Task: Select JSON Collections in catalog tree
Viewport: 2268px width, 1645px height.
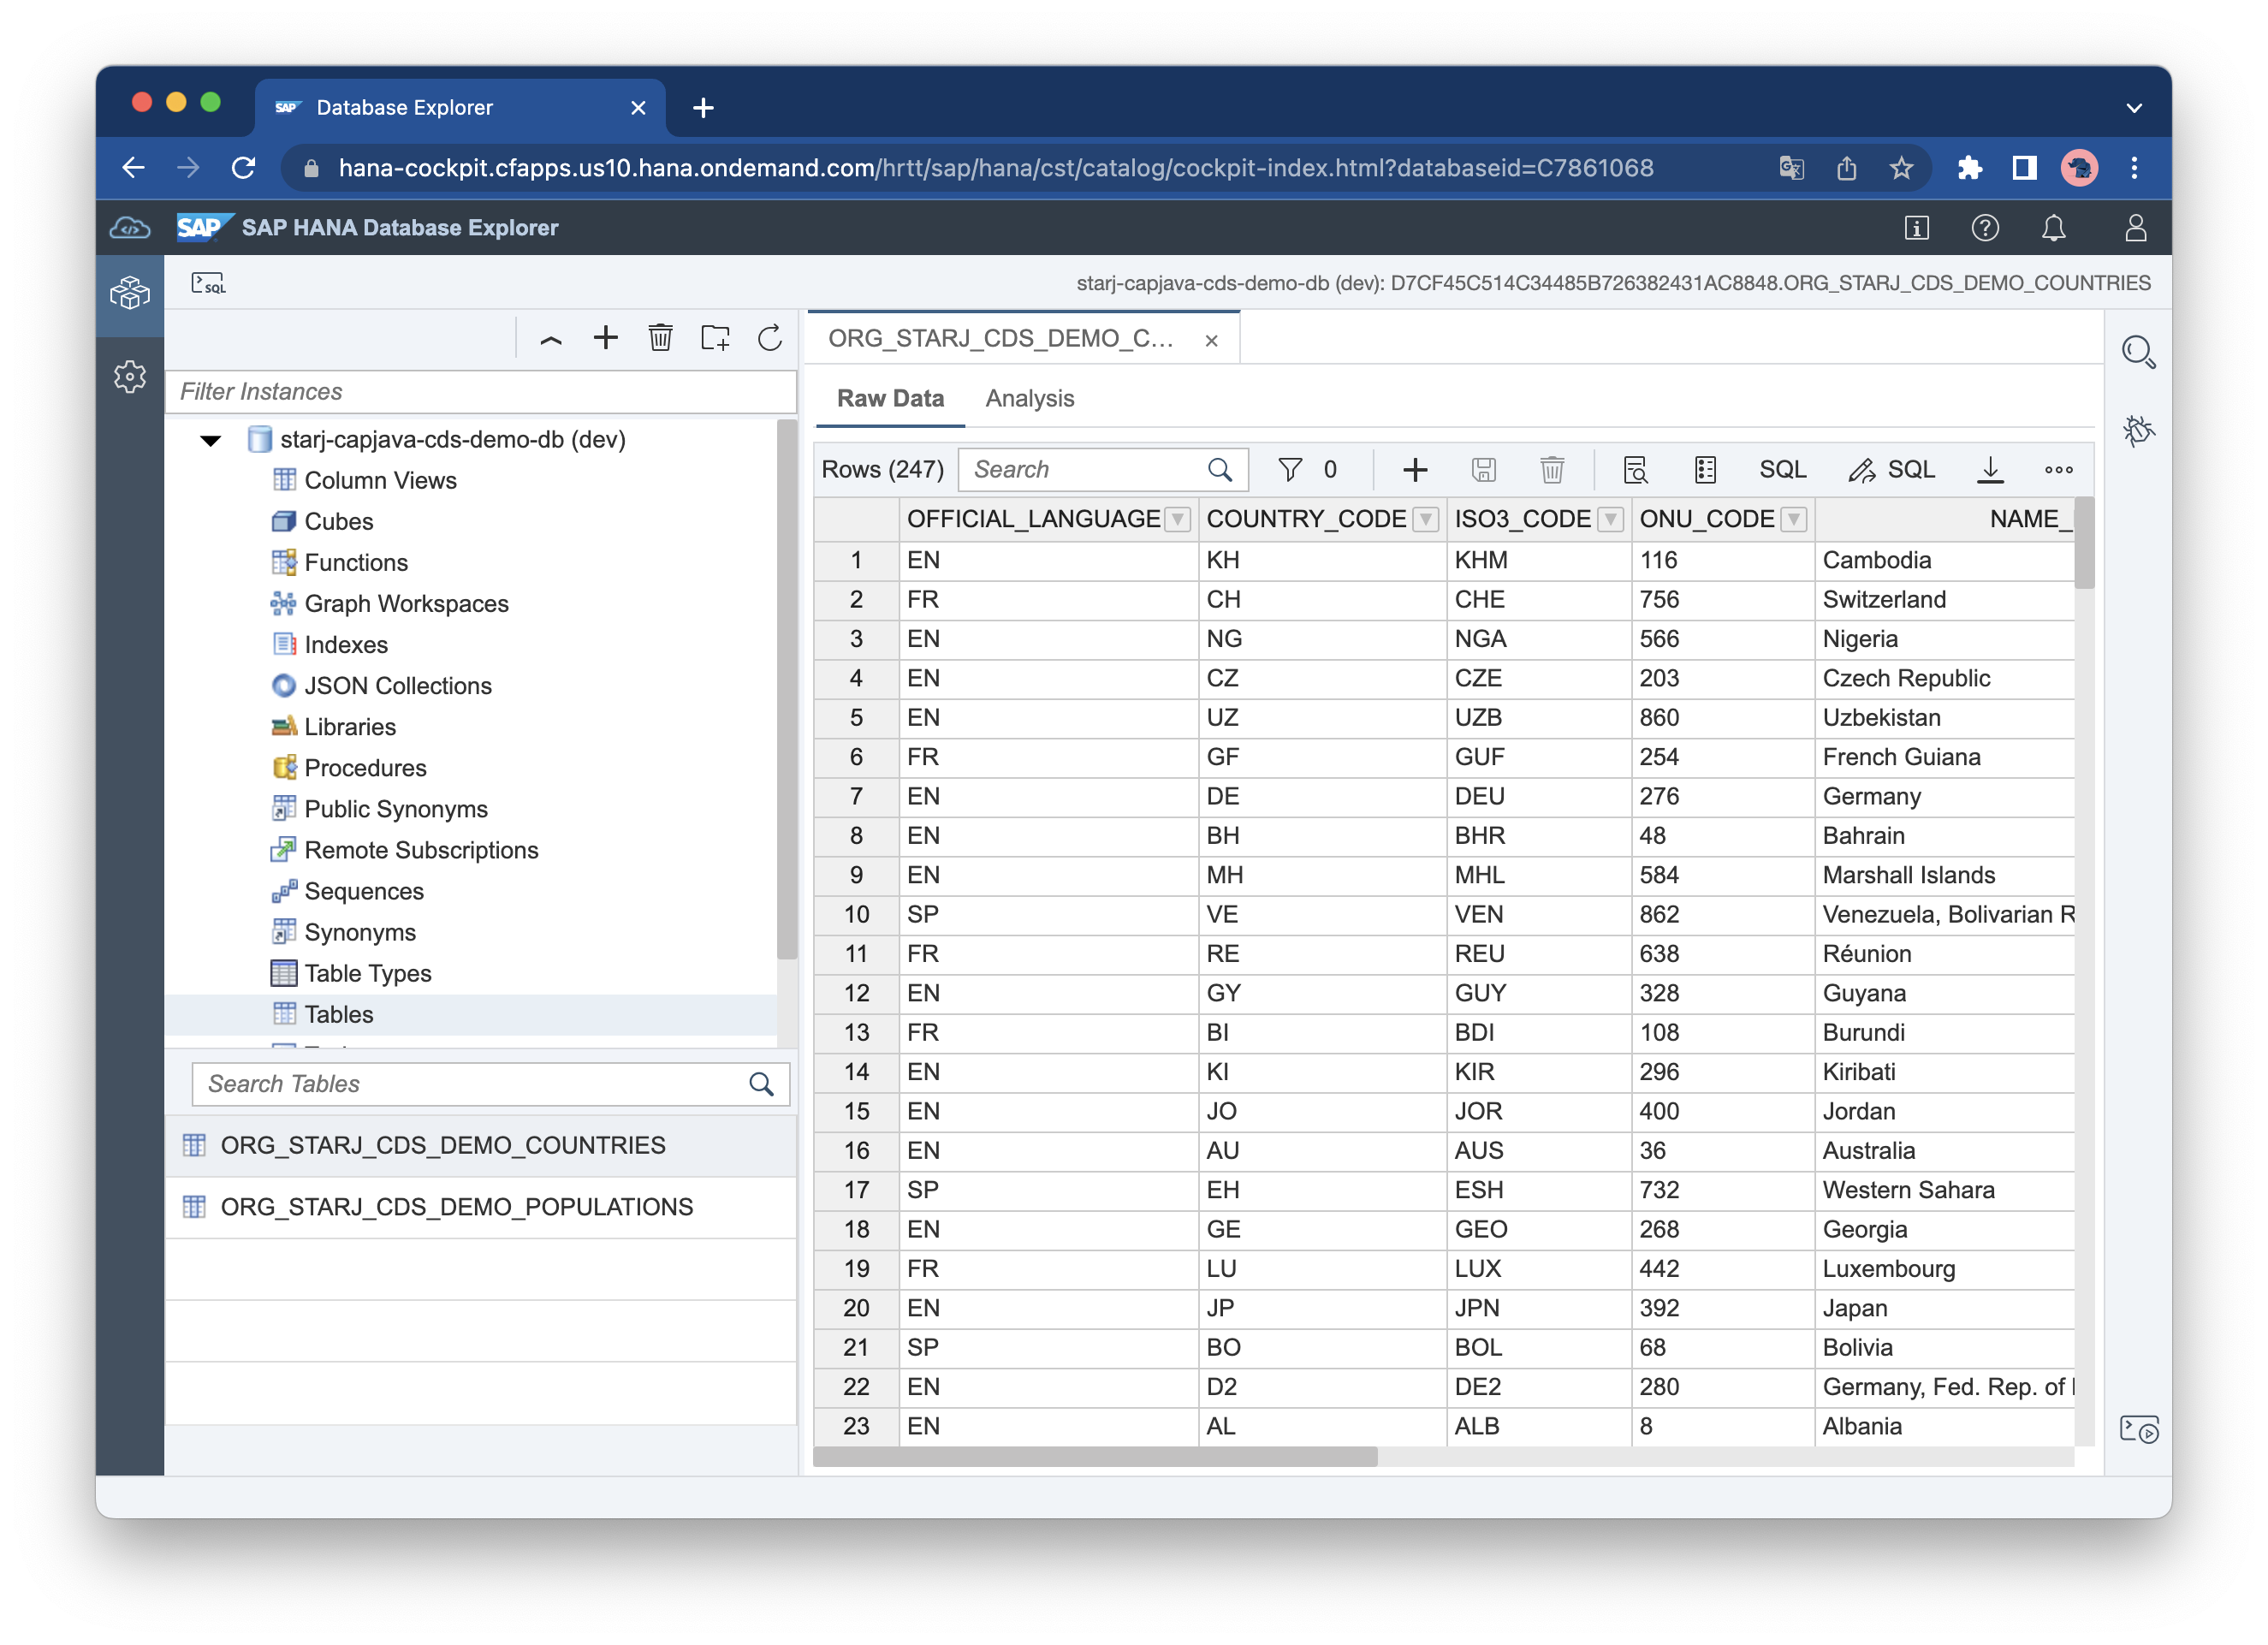Action: (x=398, y=686)
